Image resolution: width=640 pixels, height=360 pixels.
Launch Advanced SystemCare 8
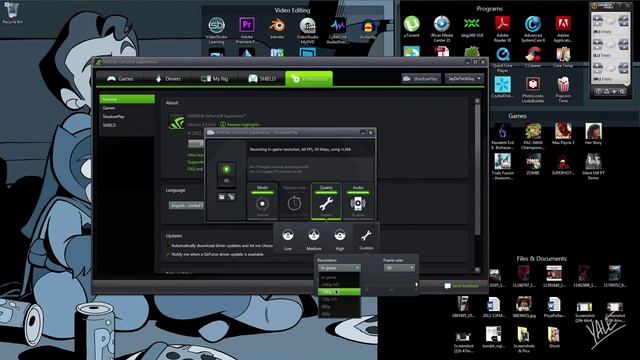533,29
